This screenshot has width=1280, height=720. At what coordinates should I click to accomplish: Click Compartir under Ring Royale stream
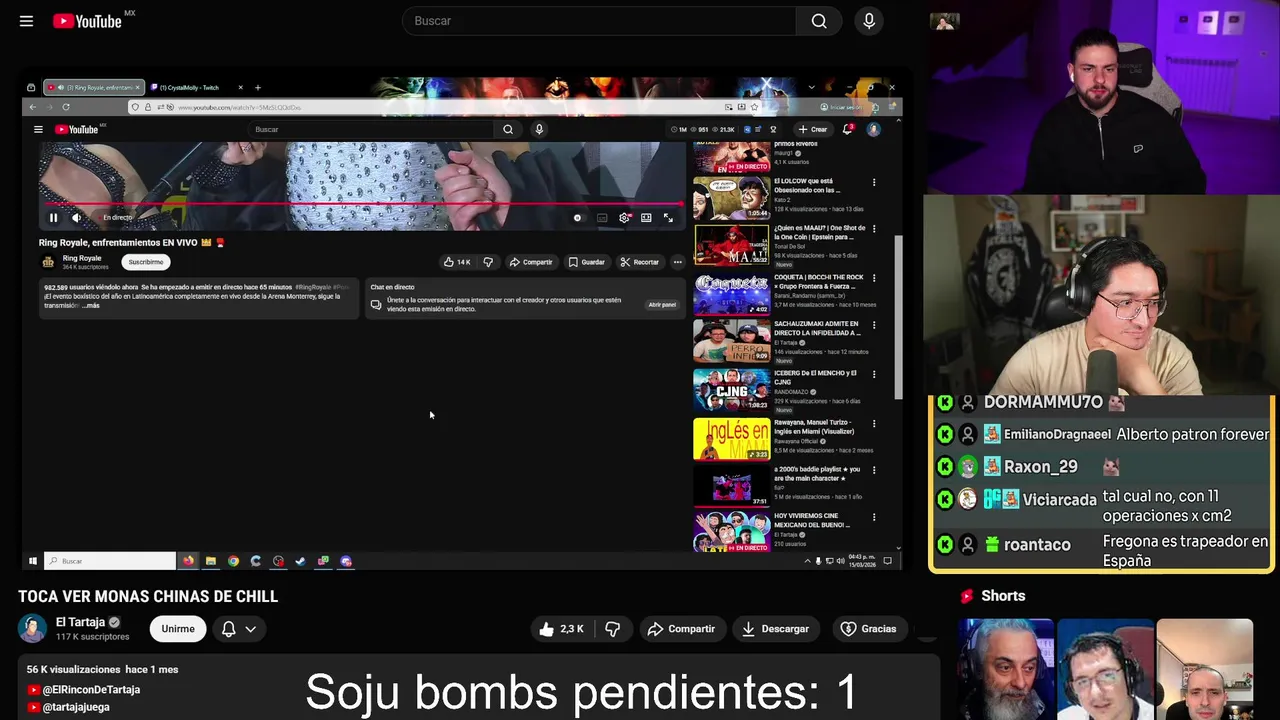[530, 262]
